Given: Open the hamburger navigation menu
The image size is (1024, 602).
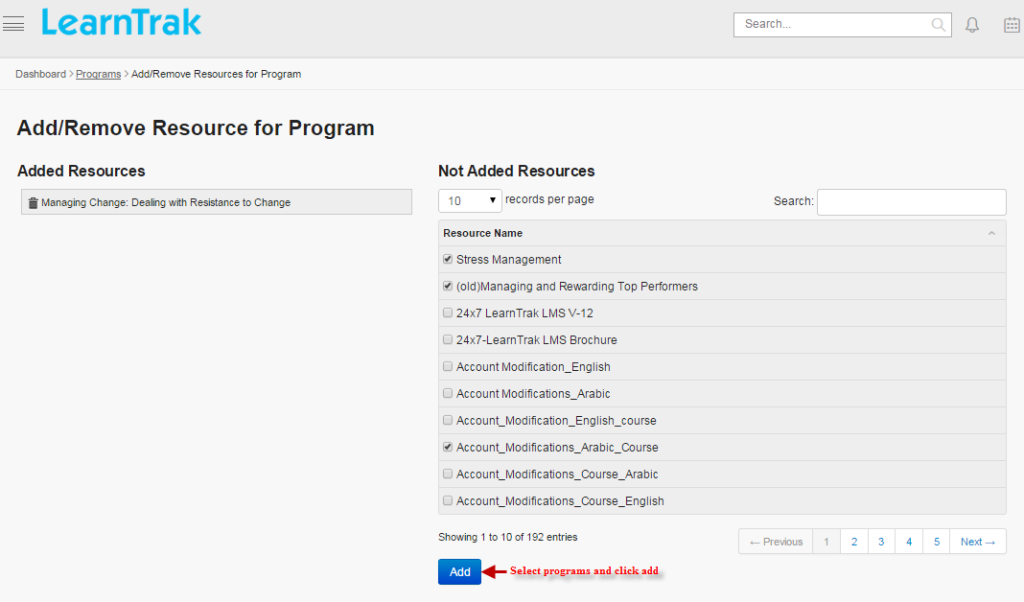Looking at the screenshot, I should (14, 24).
